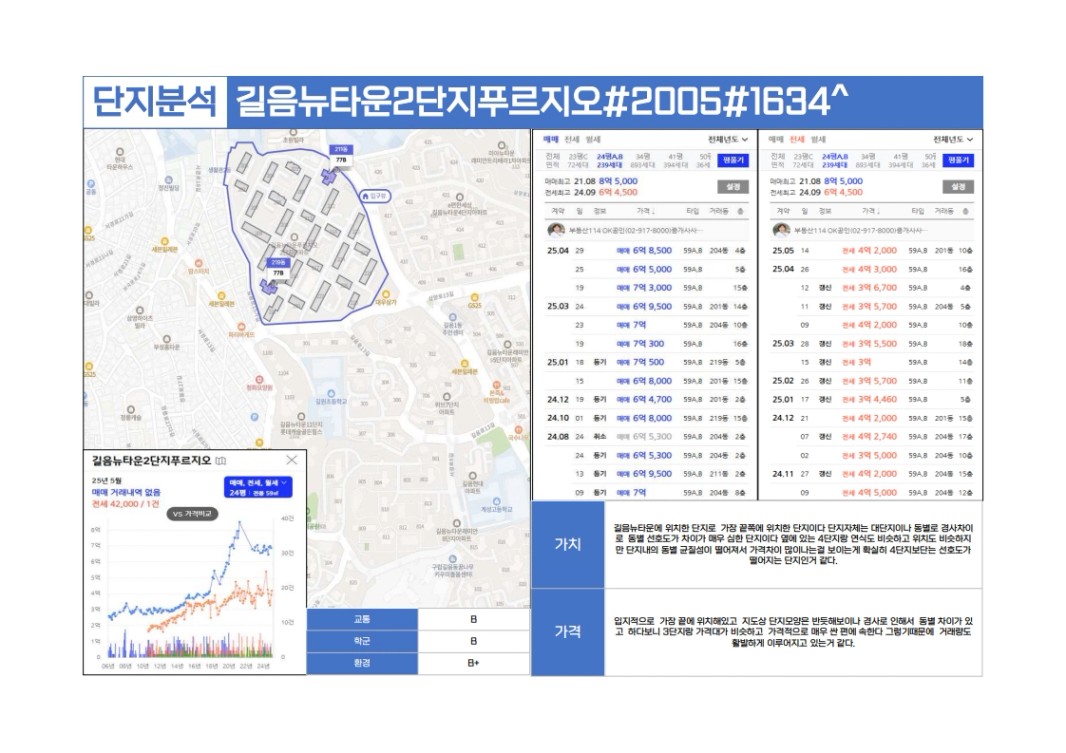Click the 계성고등학교 school marker
This screenshot has width=1066, height=753.
pos(497,504)
